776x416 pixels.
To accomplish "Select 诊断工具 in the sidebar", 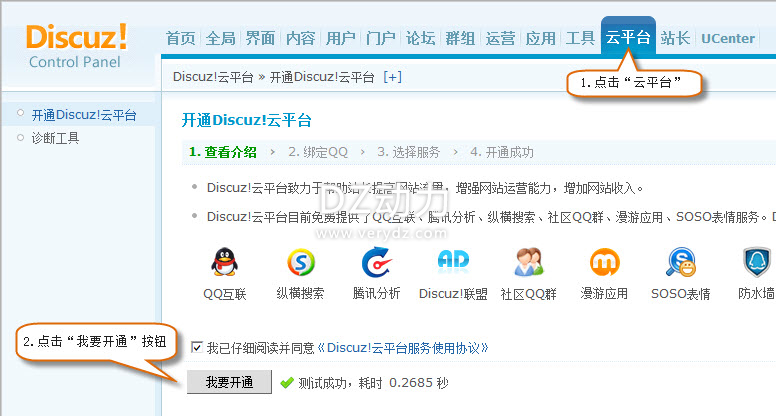I will (x=55, y=138).
